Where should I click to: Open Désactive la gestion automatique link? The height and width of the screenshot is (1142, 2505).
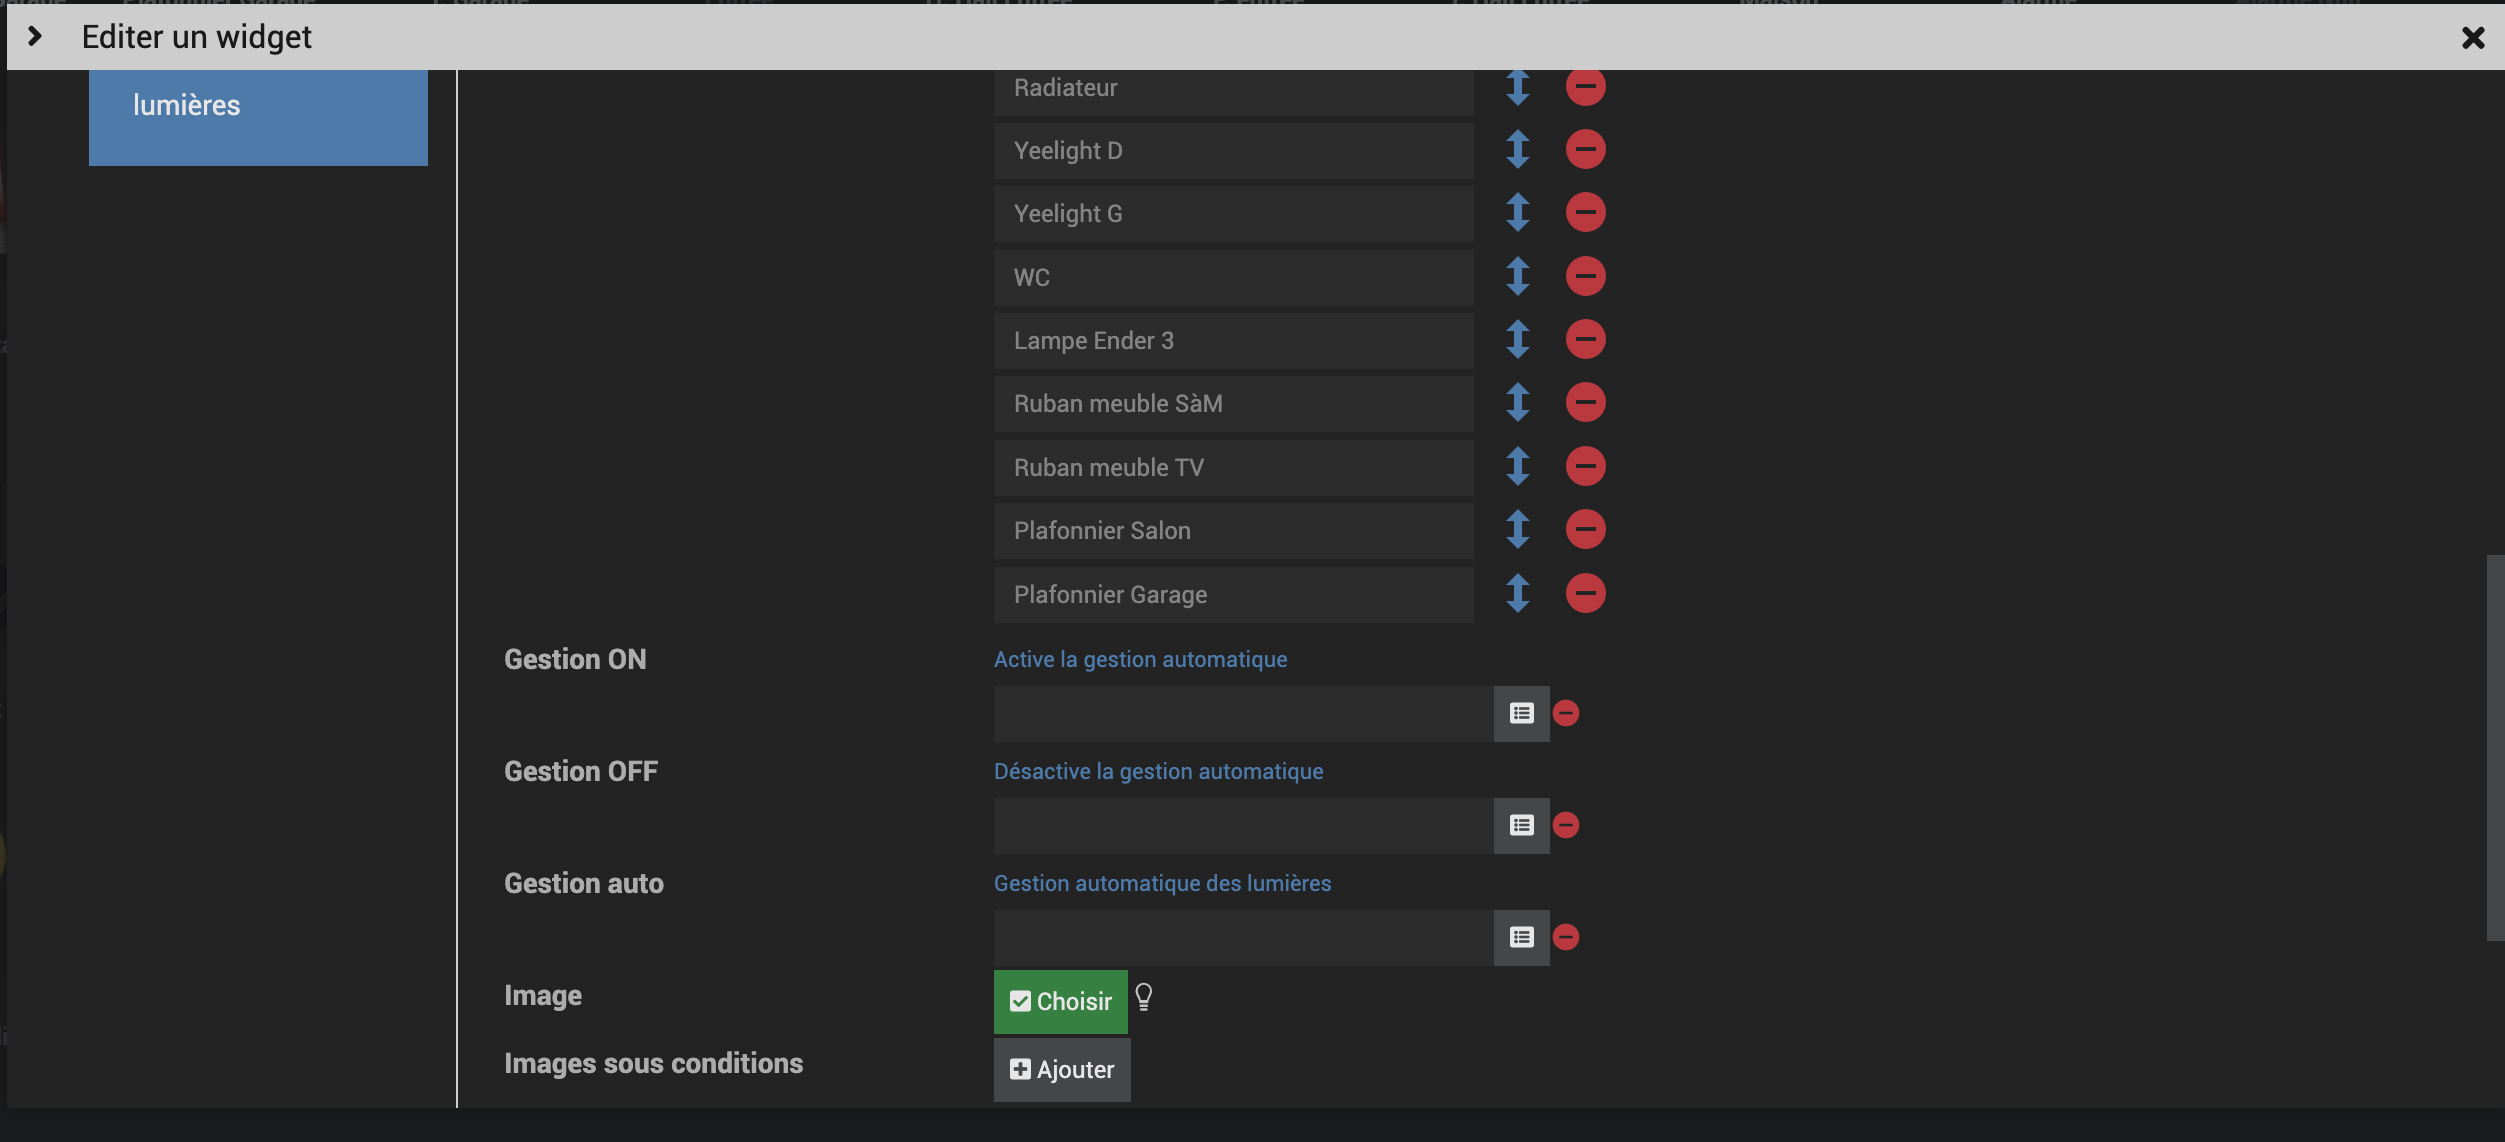(1158, 772)
